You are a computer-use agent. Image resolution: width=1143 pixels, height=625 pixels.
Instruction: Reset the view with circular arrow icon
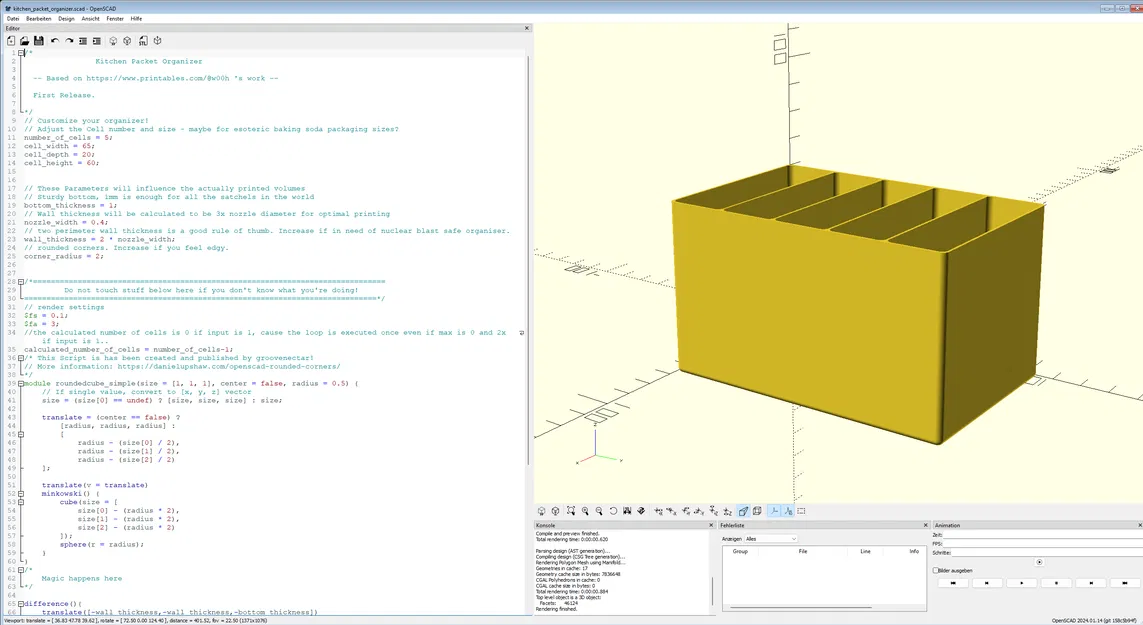(613, 511)
